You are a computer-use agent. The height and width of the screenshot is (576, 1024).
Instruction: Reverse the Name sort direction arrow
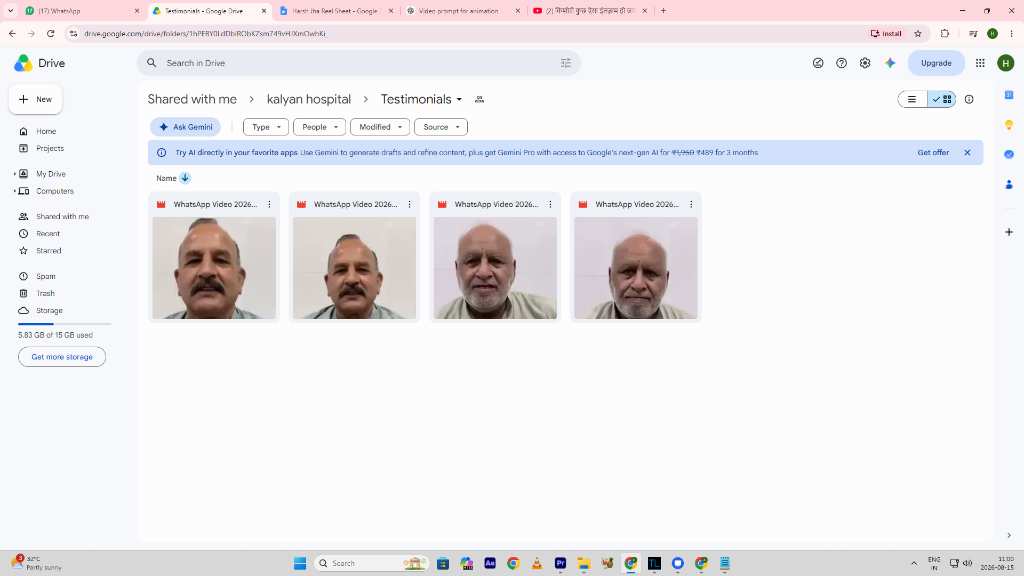coord(185,178)
